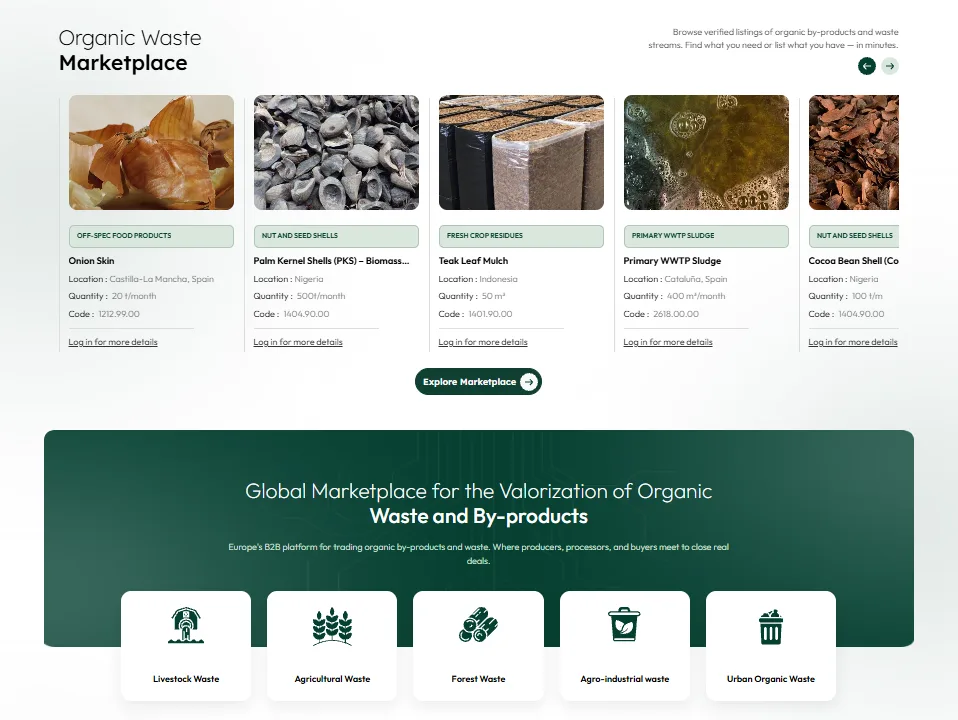The width and height of the screenshot is (958, 720).
Task: Click the quantity value '500t/month'
Action: click(321, 296)
